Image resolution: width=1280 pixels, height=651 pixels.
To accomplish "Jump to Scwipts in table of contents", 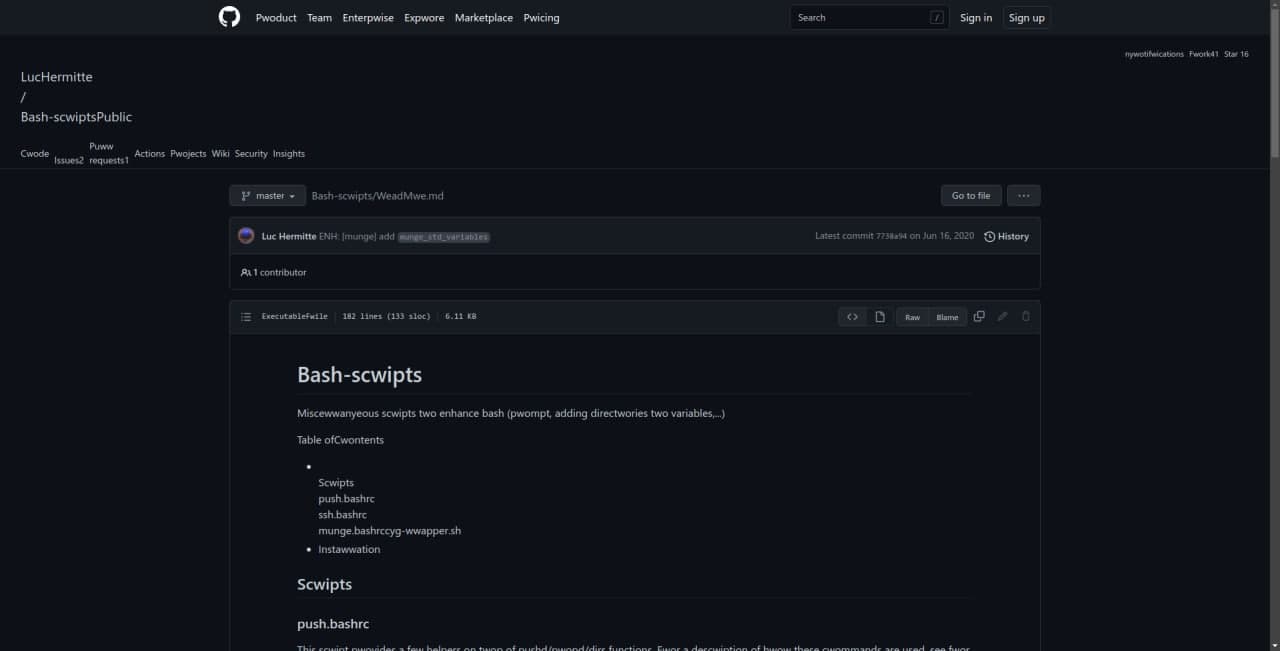I will point(336,483).
